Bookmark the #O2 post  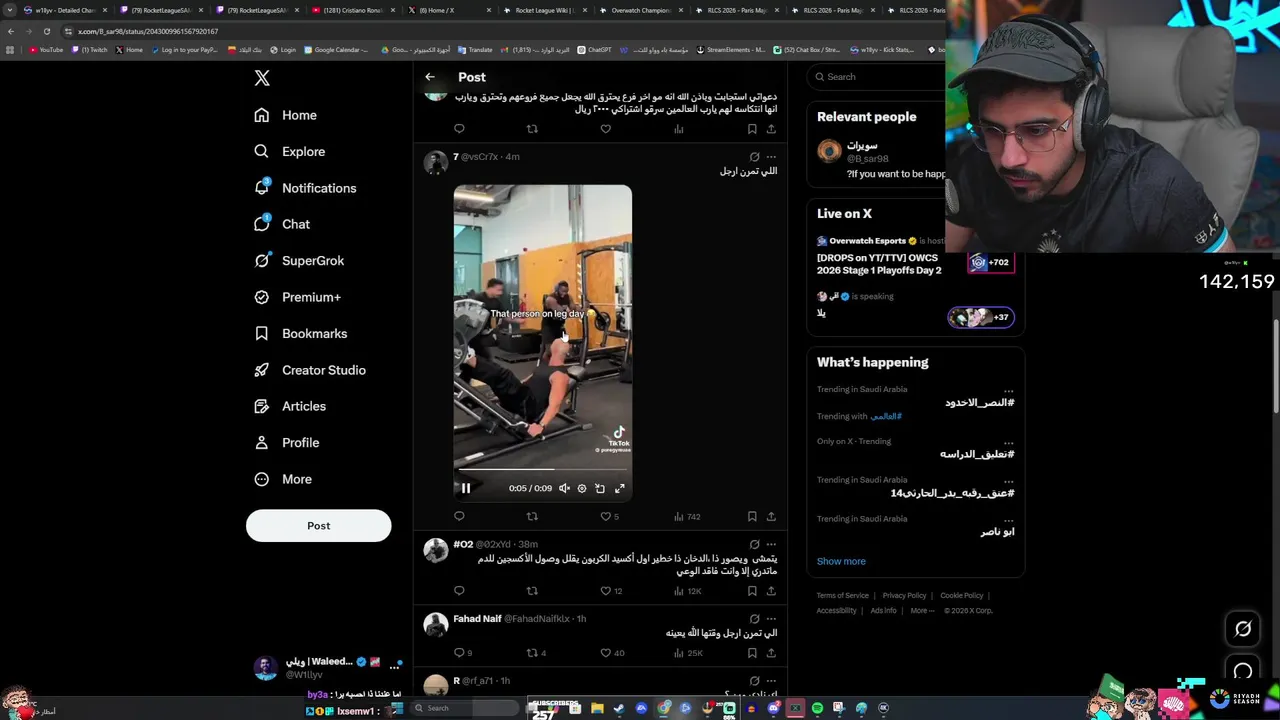point(752,591)
